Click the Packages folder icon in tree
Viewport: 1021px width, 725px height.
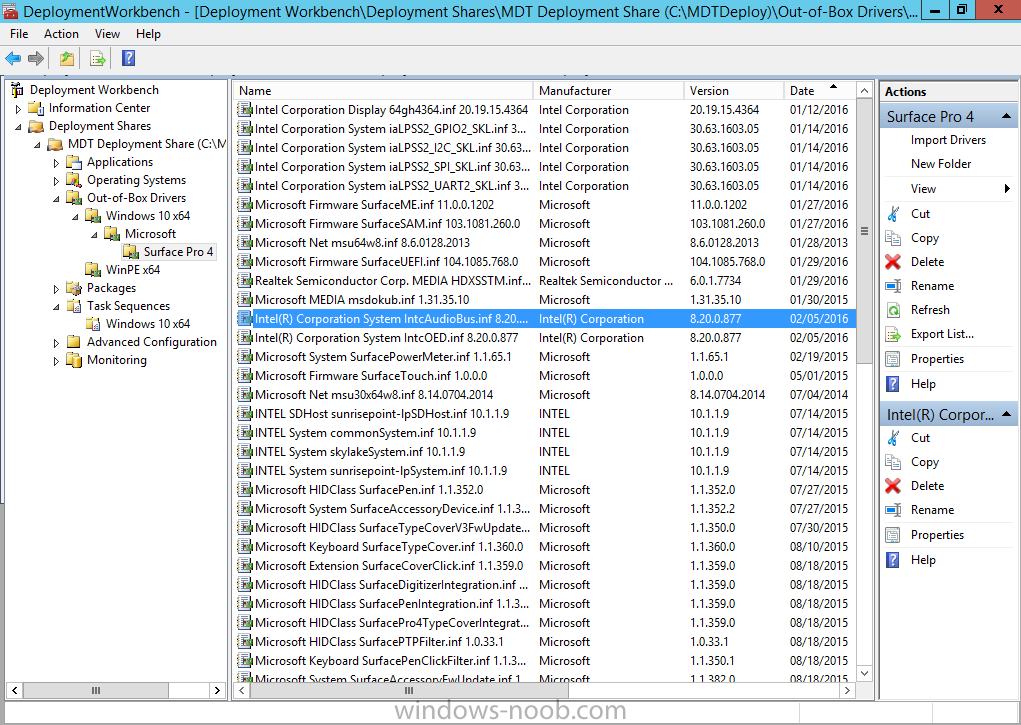click(74, 288)
